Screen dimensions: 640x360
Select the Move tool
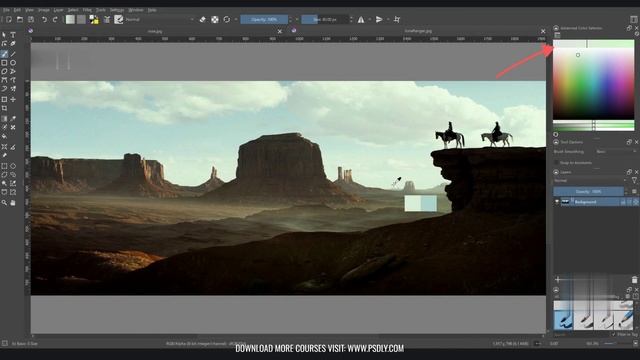[x=13, y=100]
